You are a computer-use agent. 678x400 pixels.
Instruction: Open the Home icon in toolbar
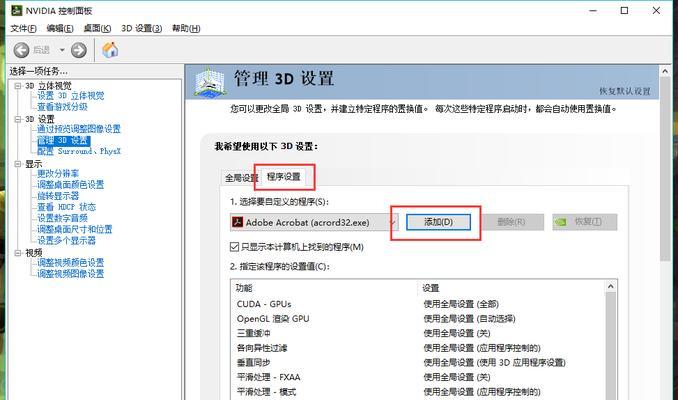(110, 50)
